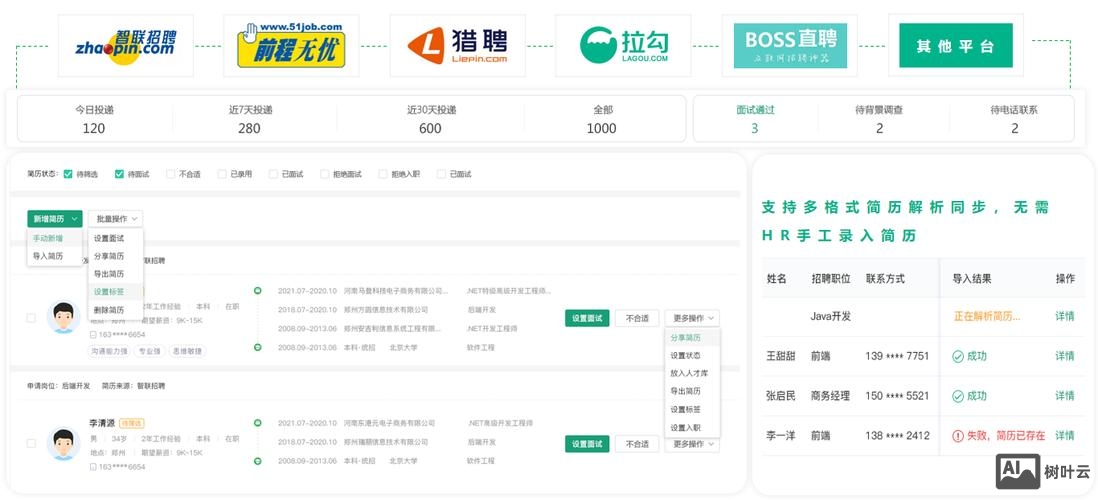Enable the 拒绝入职 status checkbox
The image size is (1098, 500).
pyautogui.click(x=382, y=174)
